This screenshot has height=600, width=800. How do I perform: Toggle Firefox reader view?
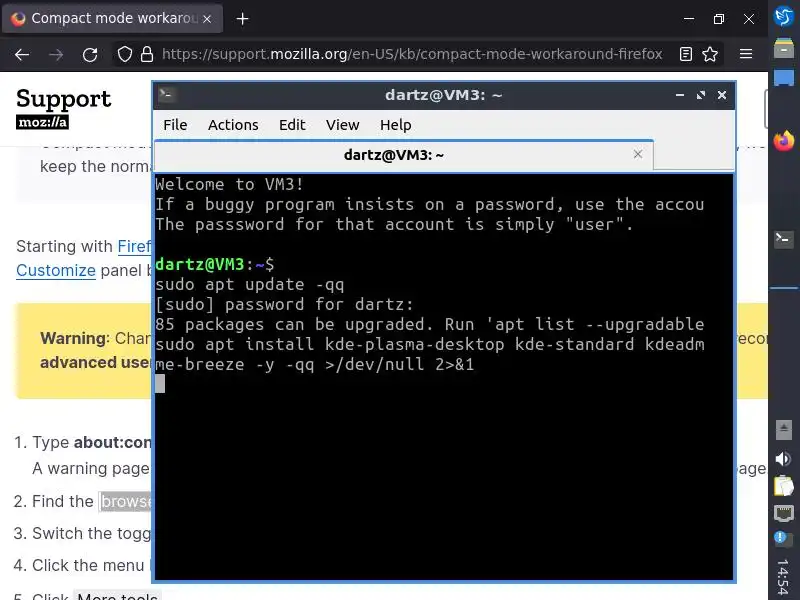point(686,54)
